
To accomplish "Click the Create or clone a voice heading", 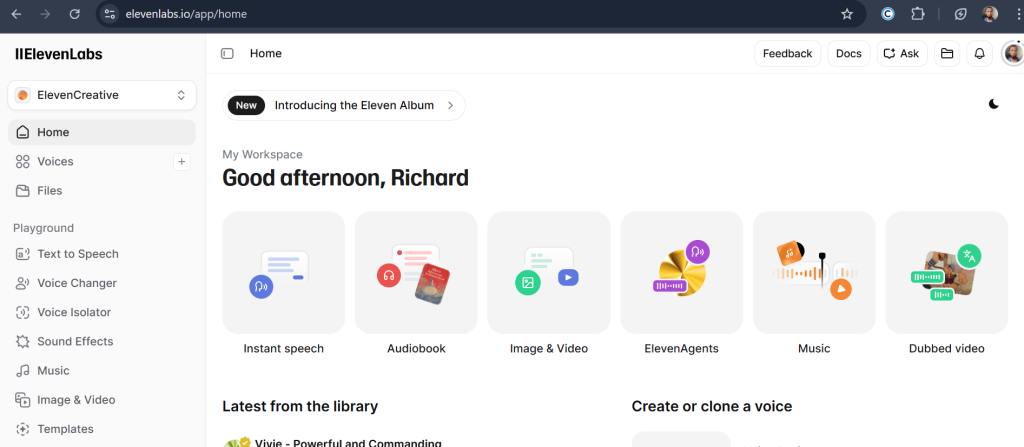I will (x=712, y=406).
